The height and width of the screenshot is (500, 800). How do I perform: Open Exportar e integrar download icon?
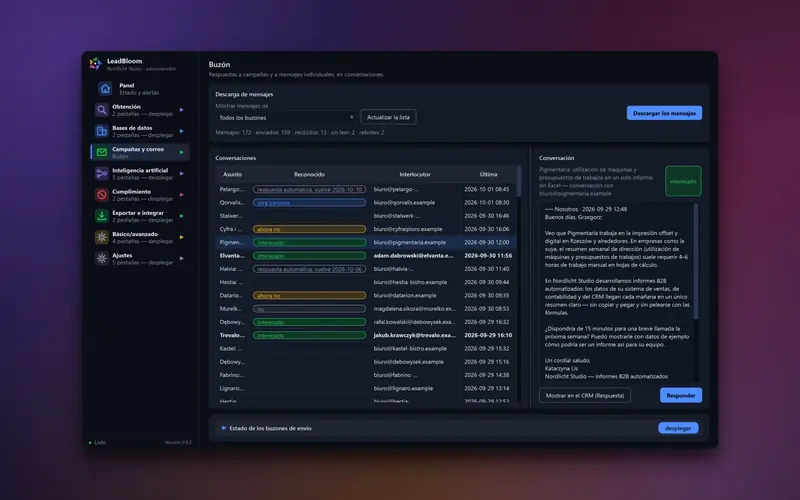[x=102, y=216]
